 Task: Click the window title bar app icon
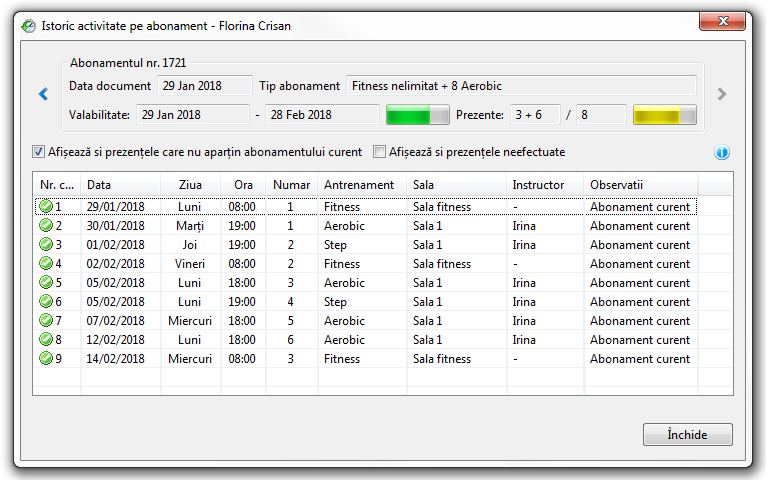coord(29,26)
